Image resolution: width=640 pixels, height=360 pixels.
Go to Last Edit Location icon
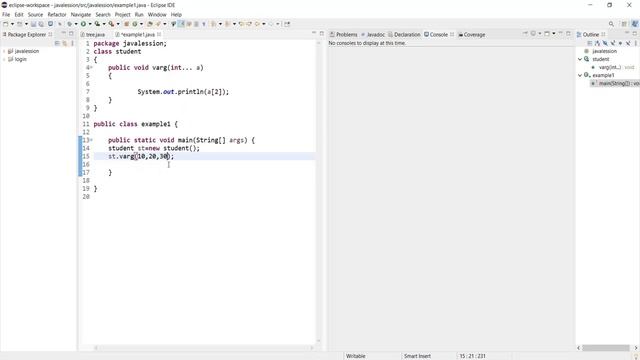point(241,24)
